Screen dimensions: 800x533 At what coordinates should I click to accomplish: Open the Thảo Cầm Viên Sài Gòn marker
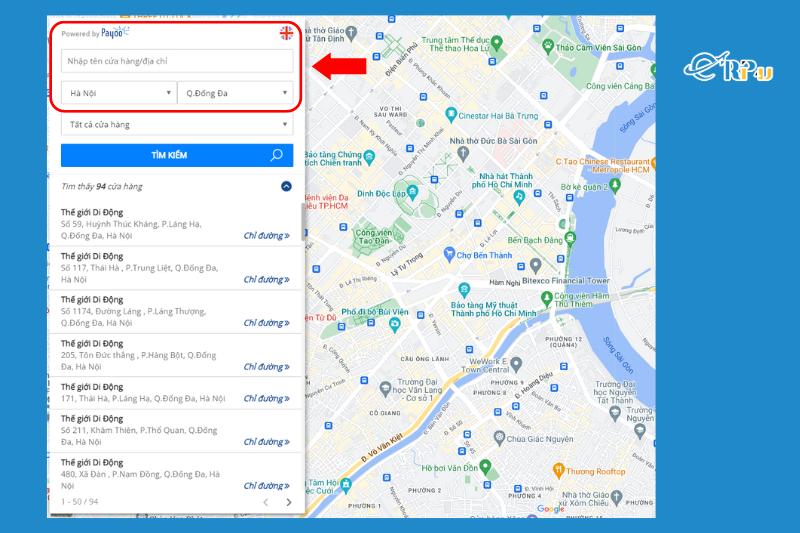click(548, 46)
